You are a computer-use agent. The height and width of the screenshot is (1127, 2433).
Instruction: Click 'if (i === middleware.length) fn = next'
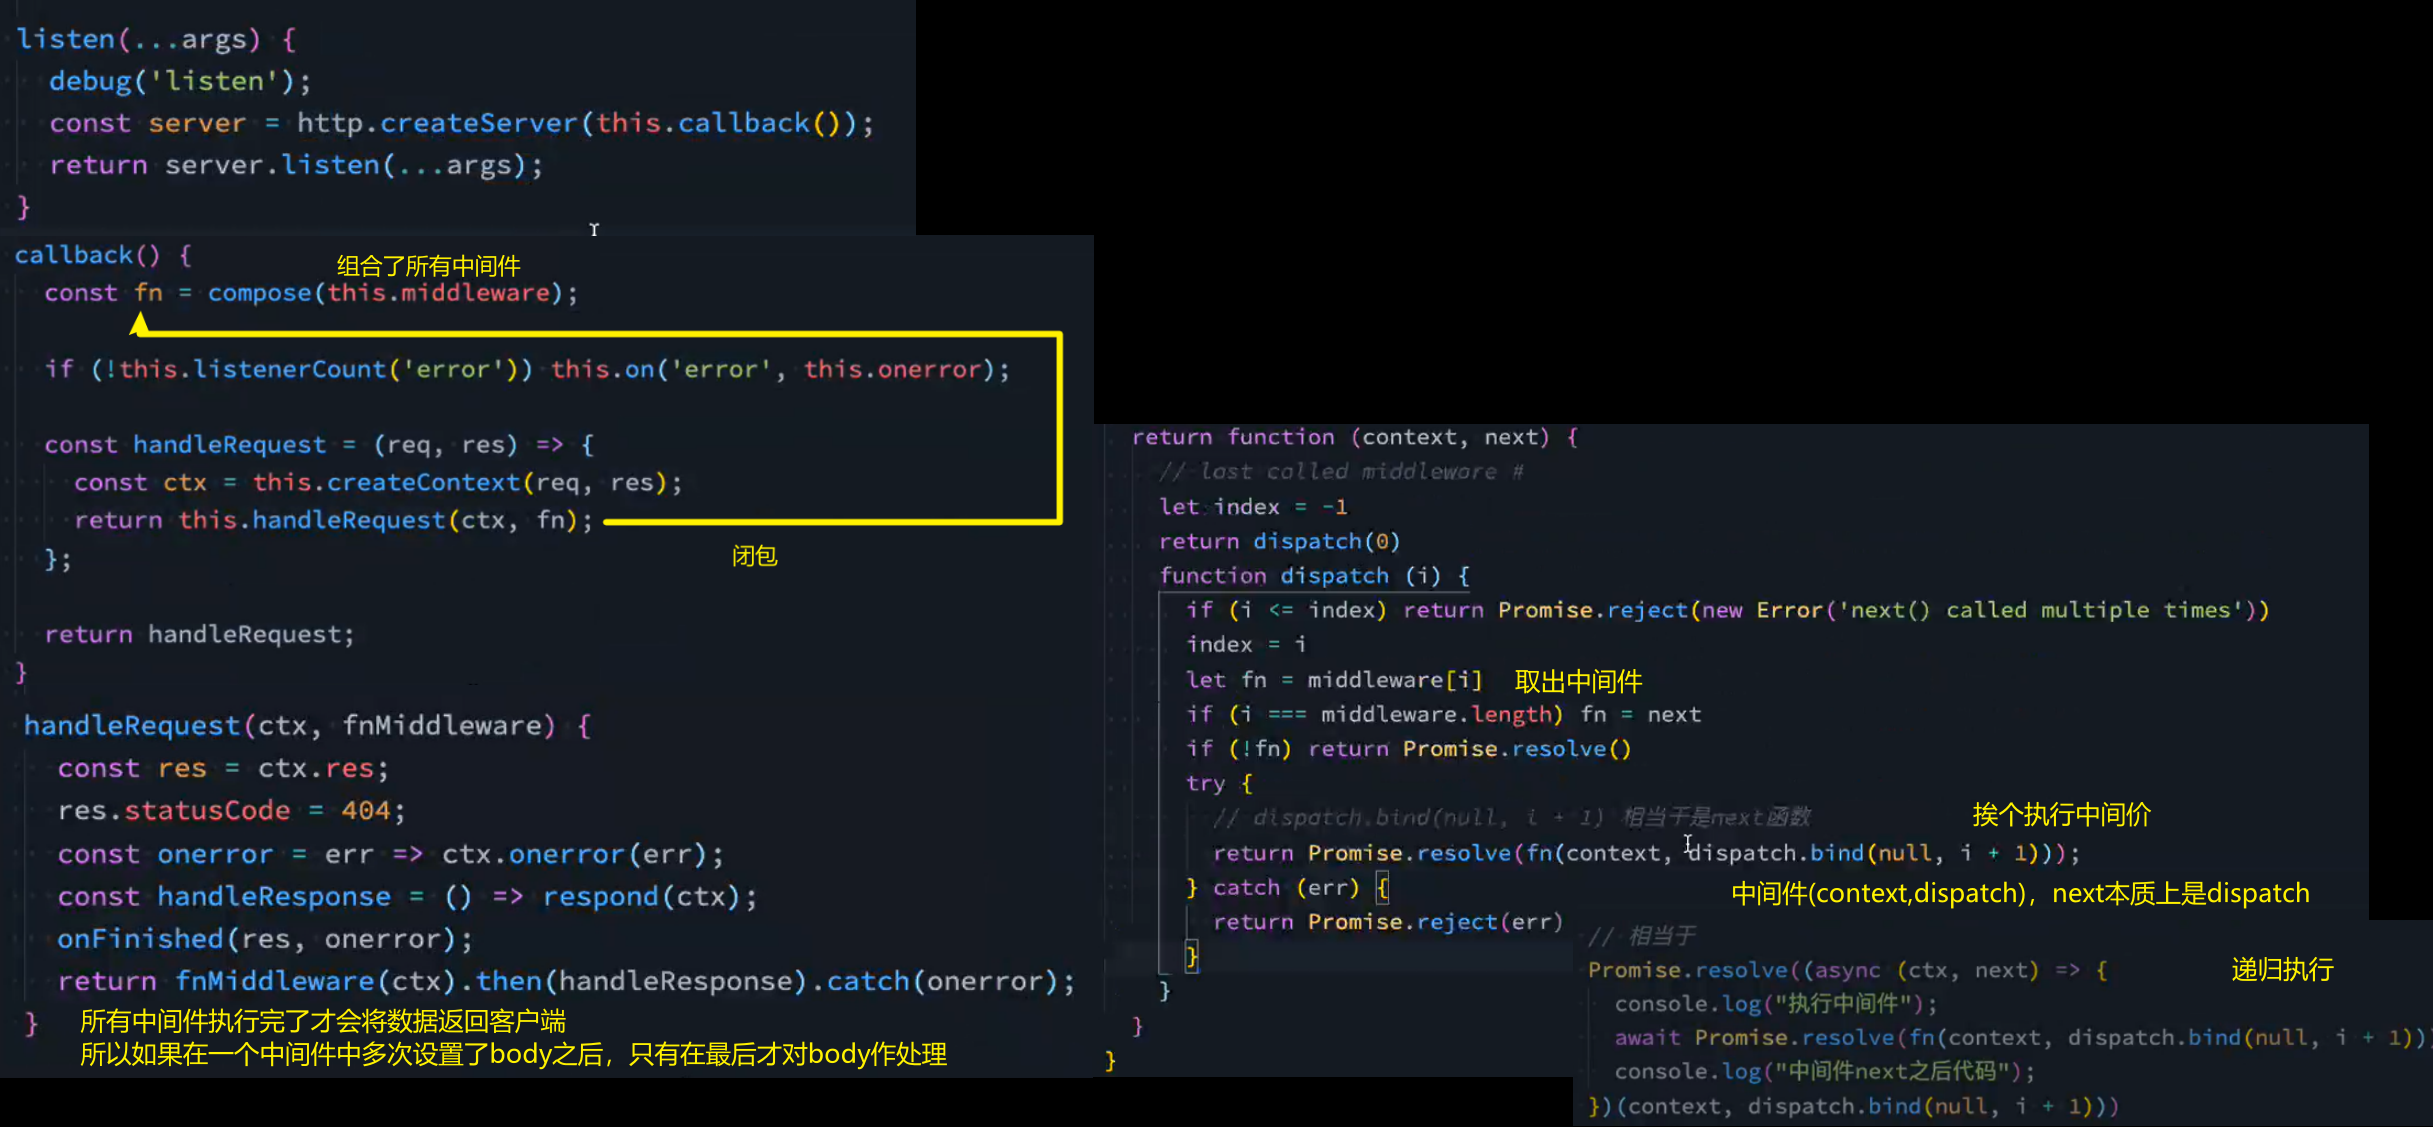pos(1443,715)
